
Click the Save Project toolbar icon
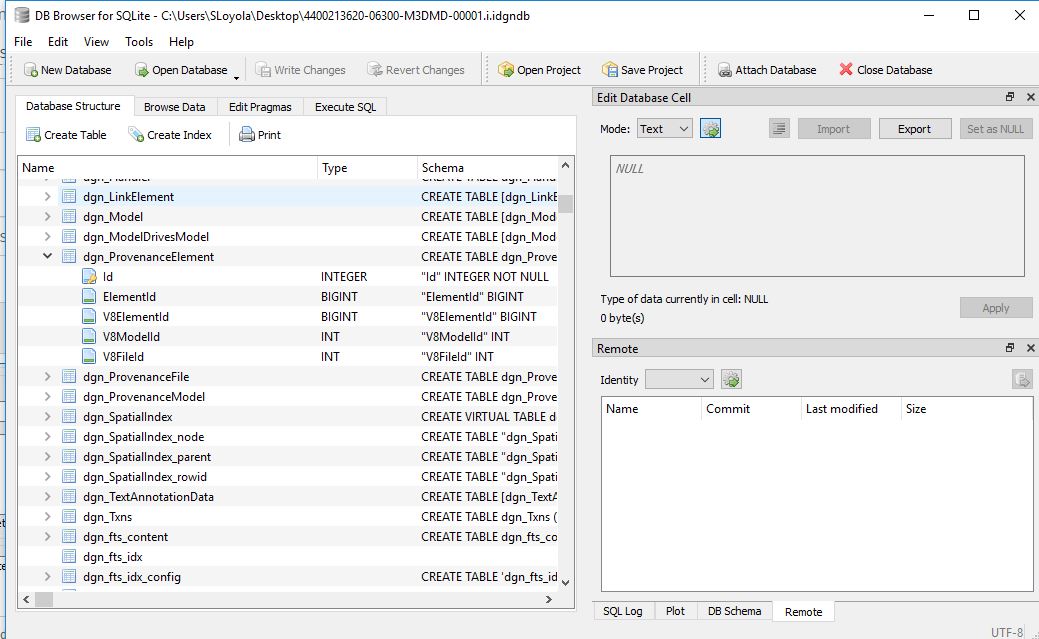[x=610, y=70]
